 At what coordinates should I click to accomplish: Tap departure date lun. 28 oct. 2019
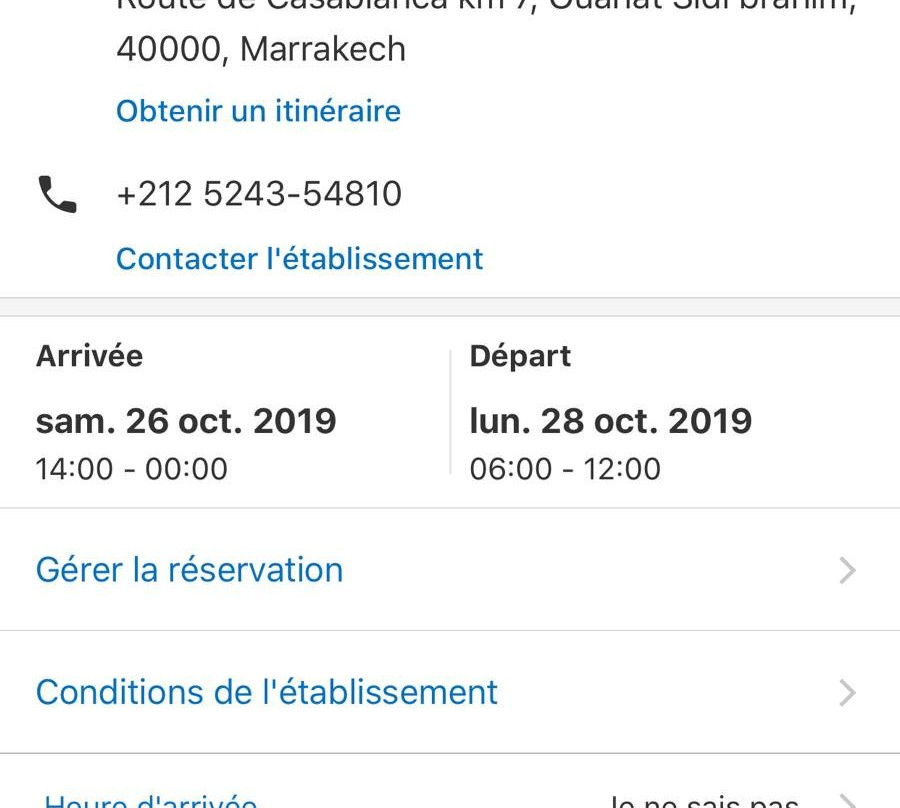tap(610, 421)
